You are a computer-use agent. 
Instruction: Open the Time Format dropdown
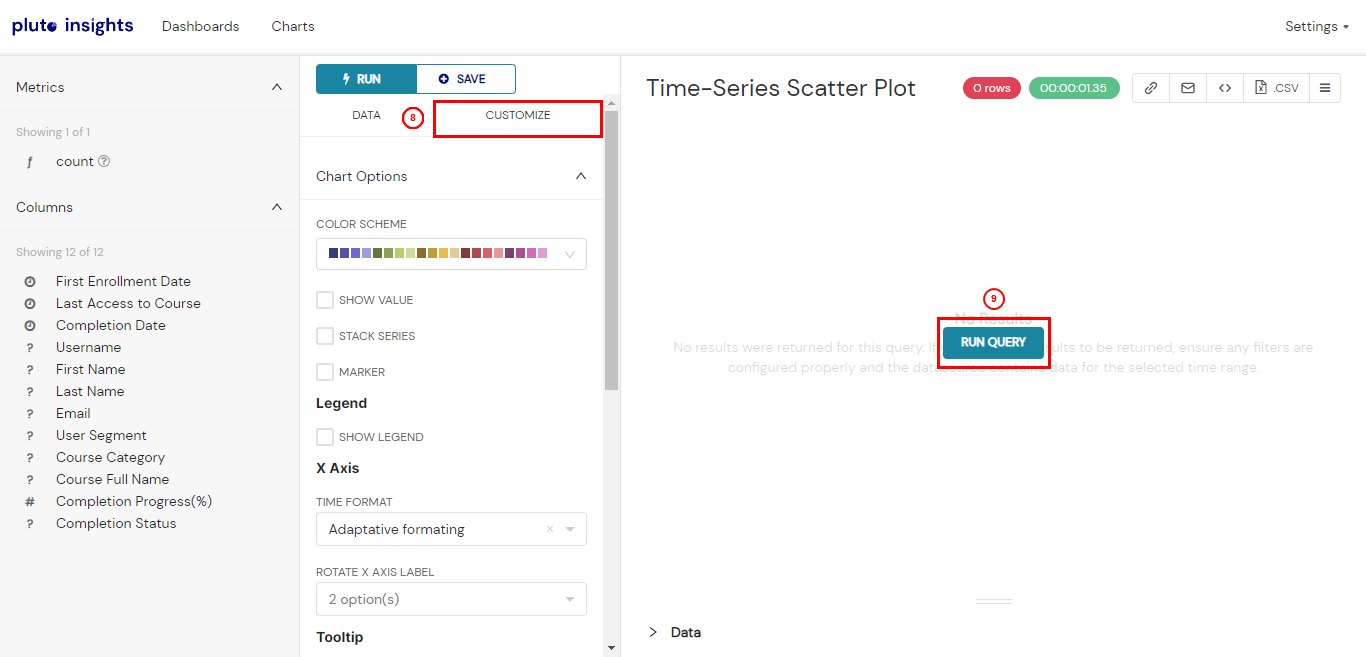(x=451, y=529)
